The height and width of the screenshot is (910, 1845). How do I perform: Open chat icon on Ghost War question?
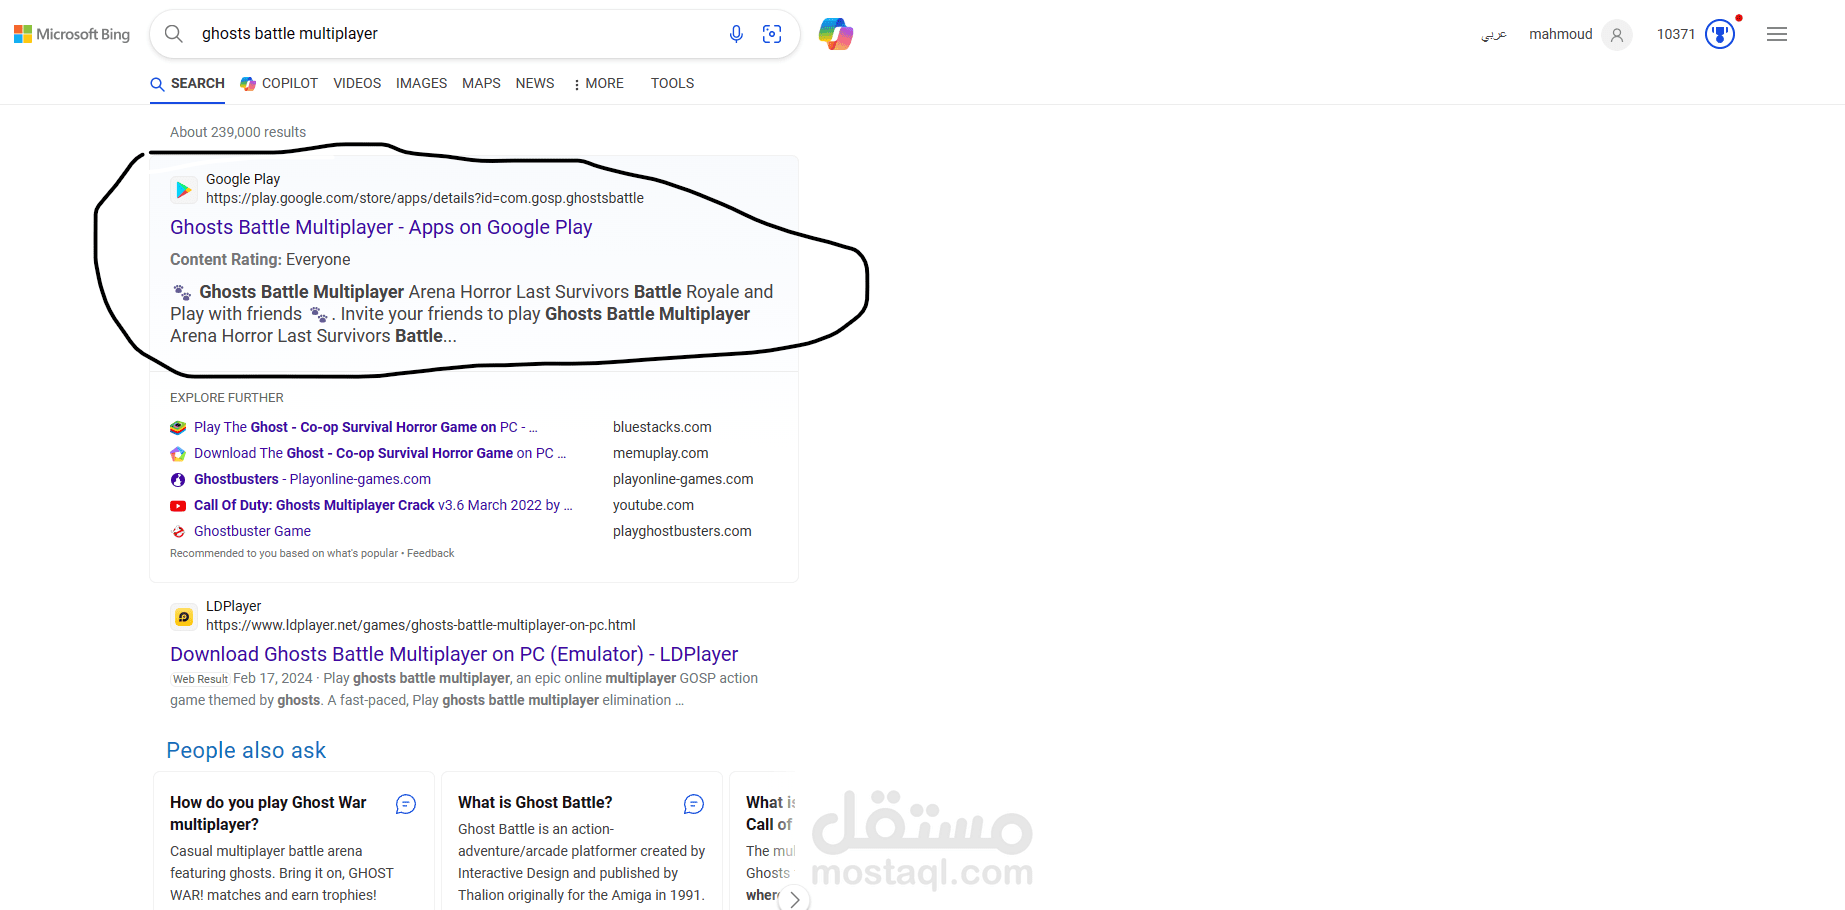click(406, 804)
